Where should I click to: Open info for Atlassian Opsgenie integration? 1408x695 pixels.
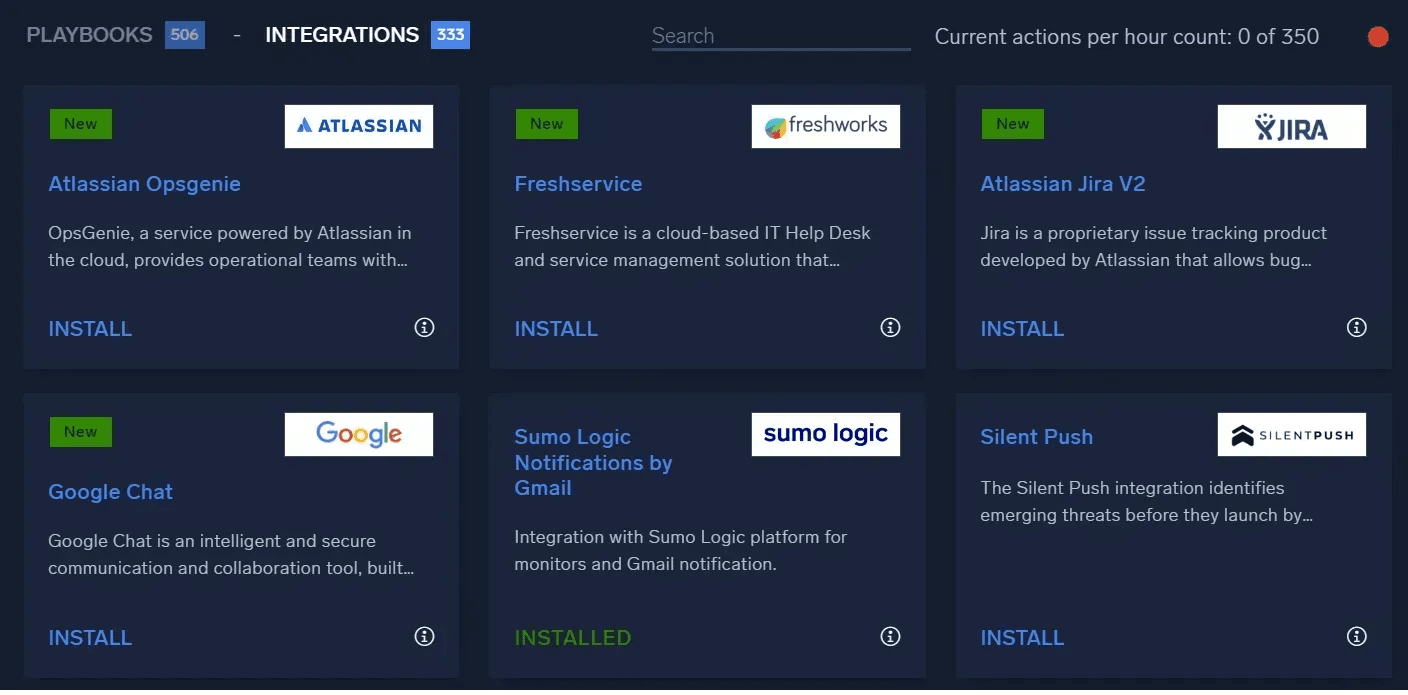(424, 327)
